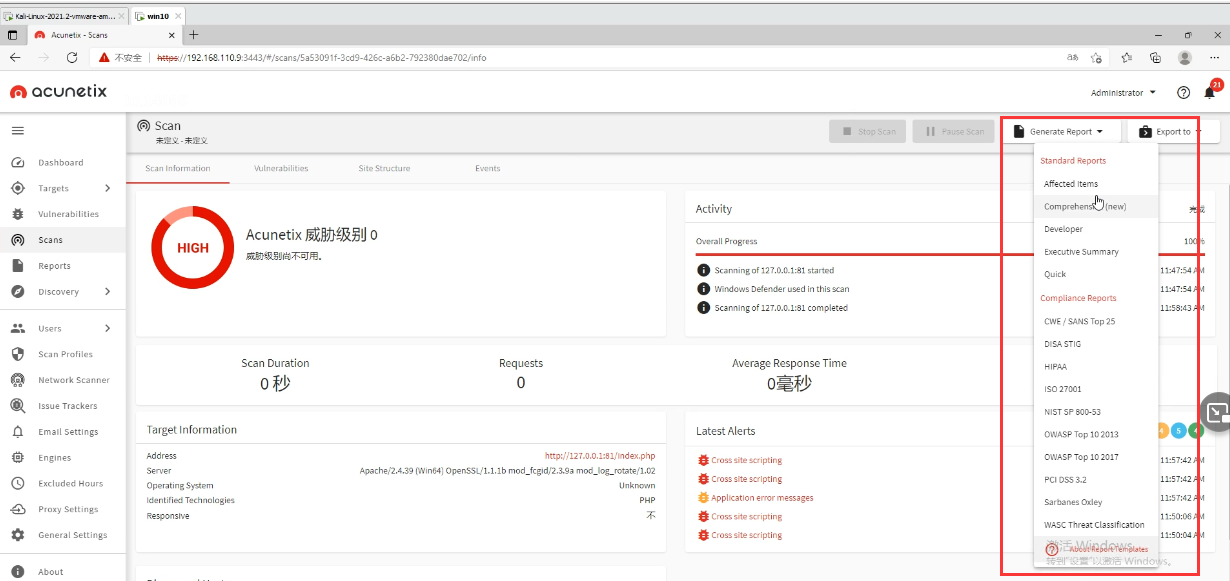
Task: Switch to Vulnerabilities tab
Action: [281, 168]
